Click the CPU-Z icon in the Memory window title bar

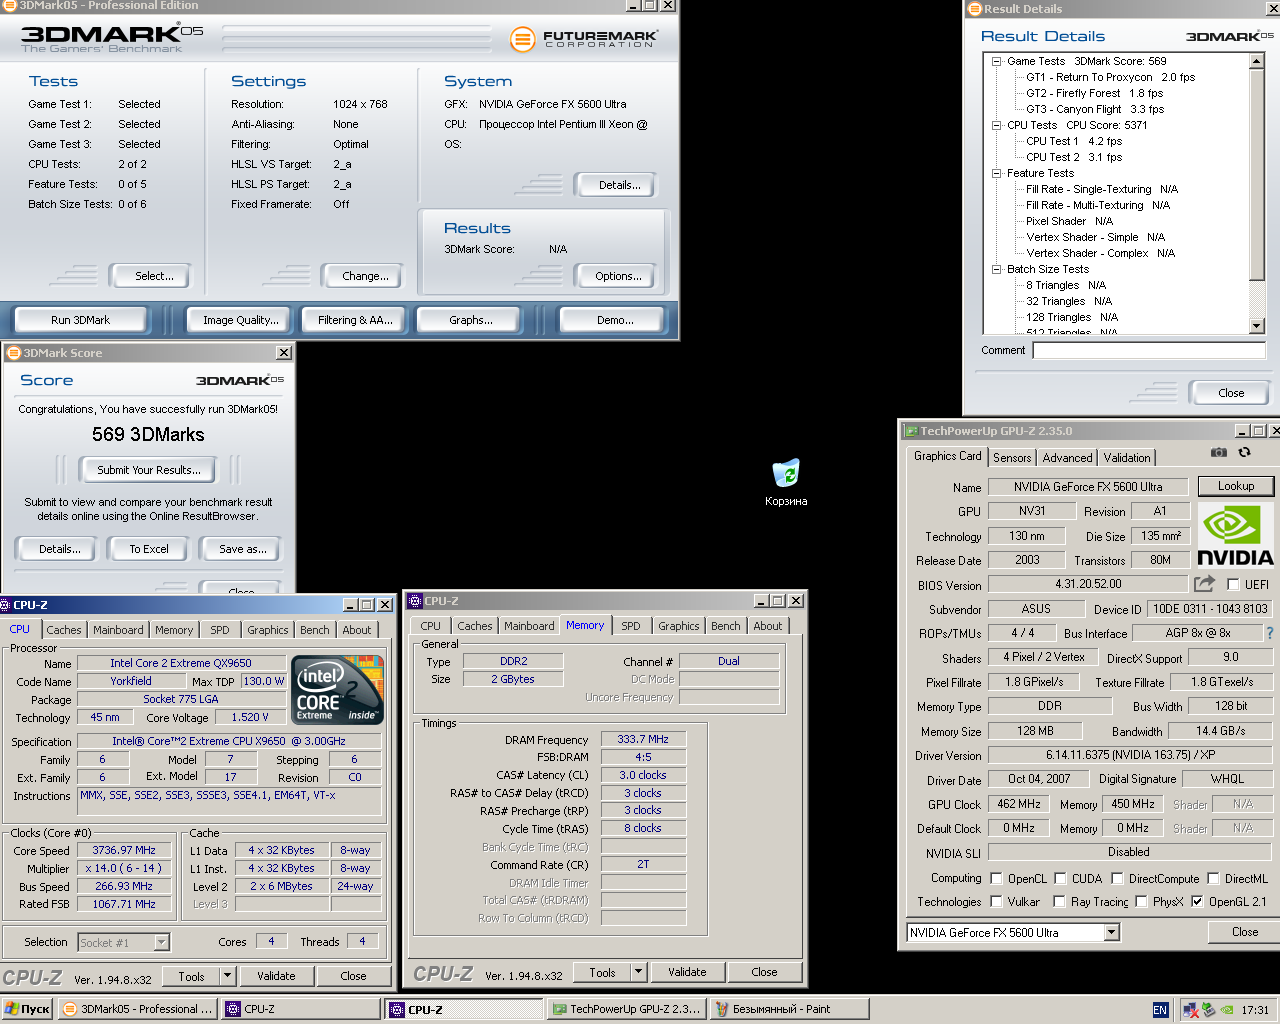tap(415, 601)
